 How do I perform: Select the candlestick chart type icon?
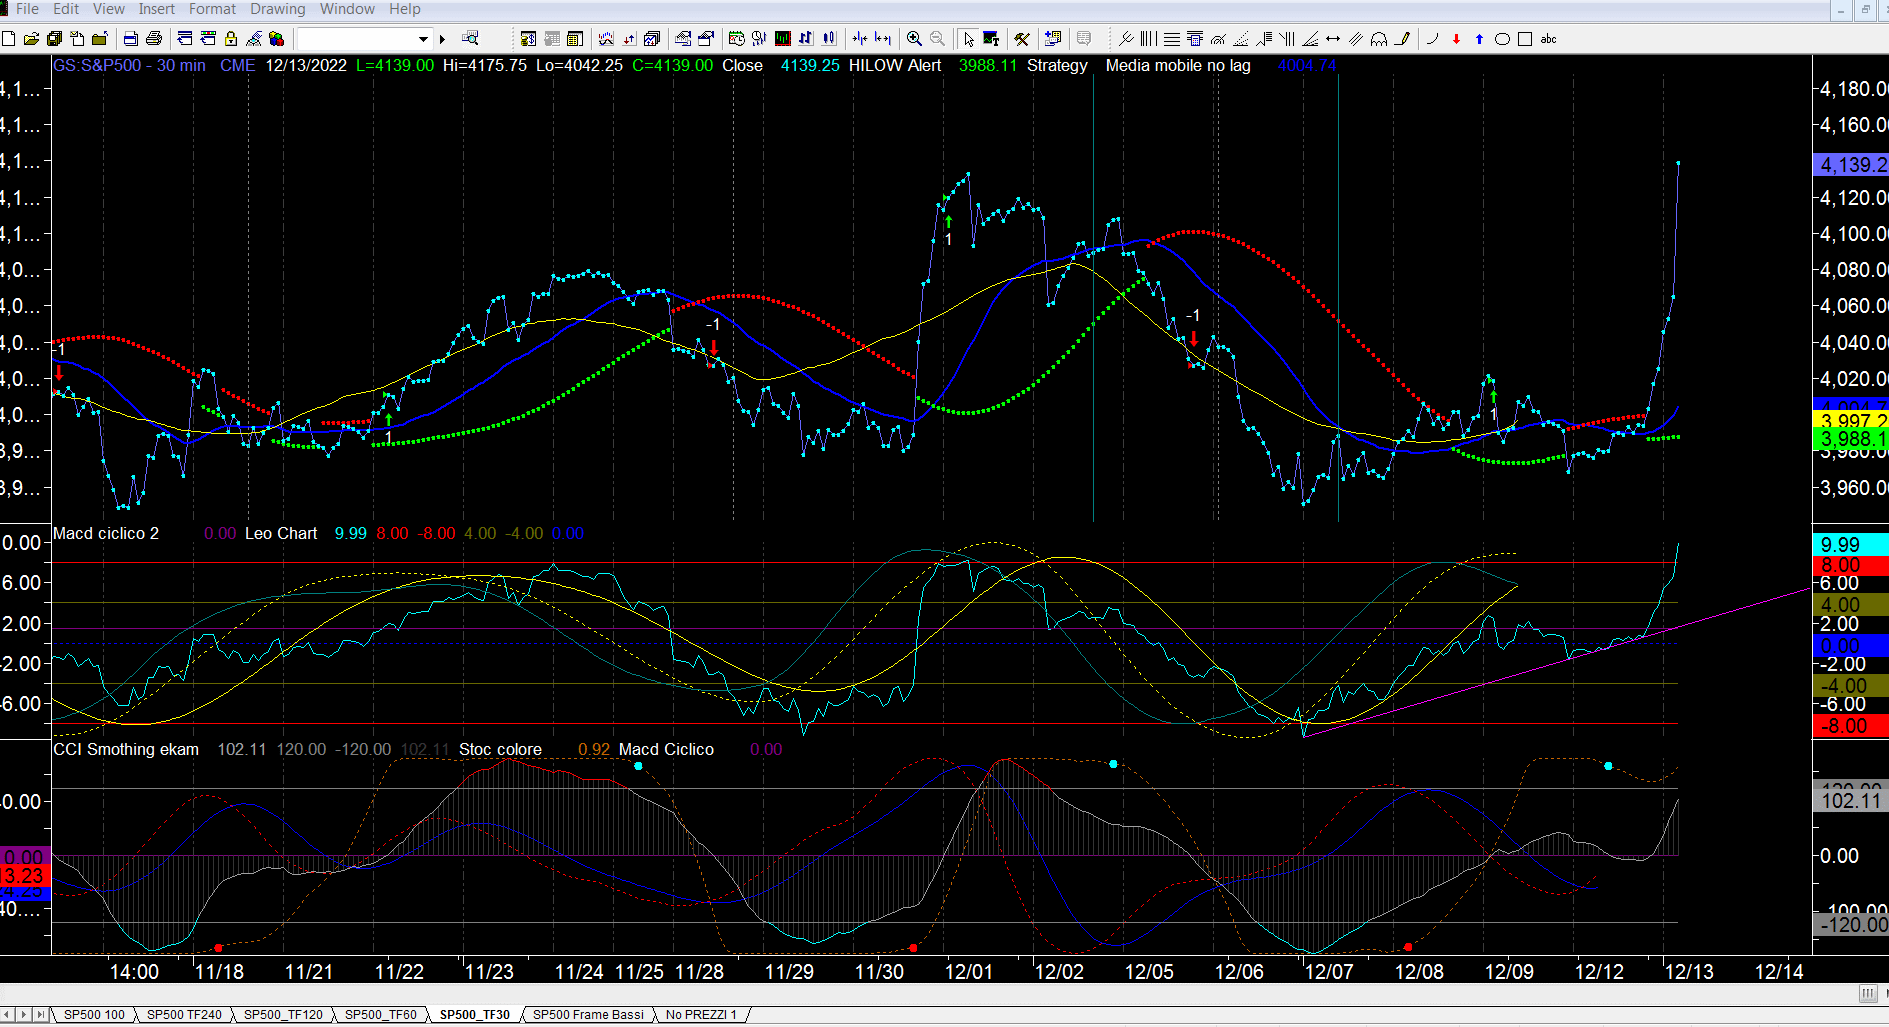tap(829, 39)
